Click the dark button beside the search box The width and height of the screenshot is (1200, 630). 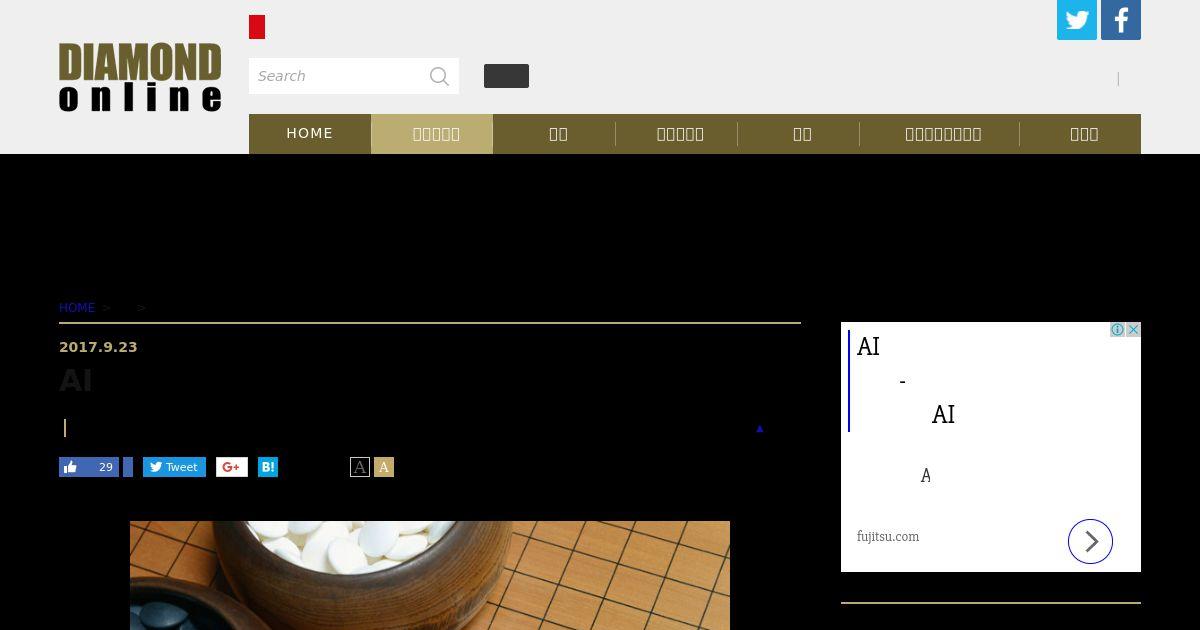506,76
